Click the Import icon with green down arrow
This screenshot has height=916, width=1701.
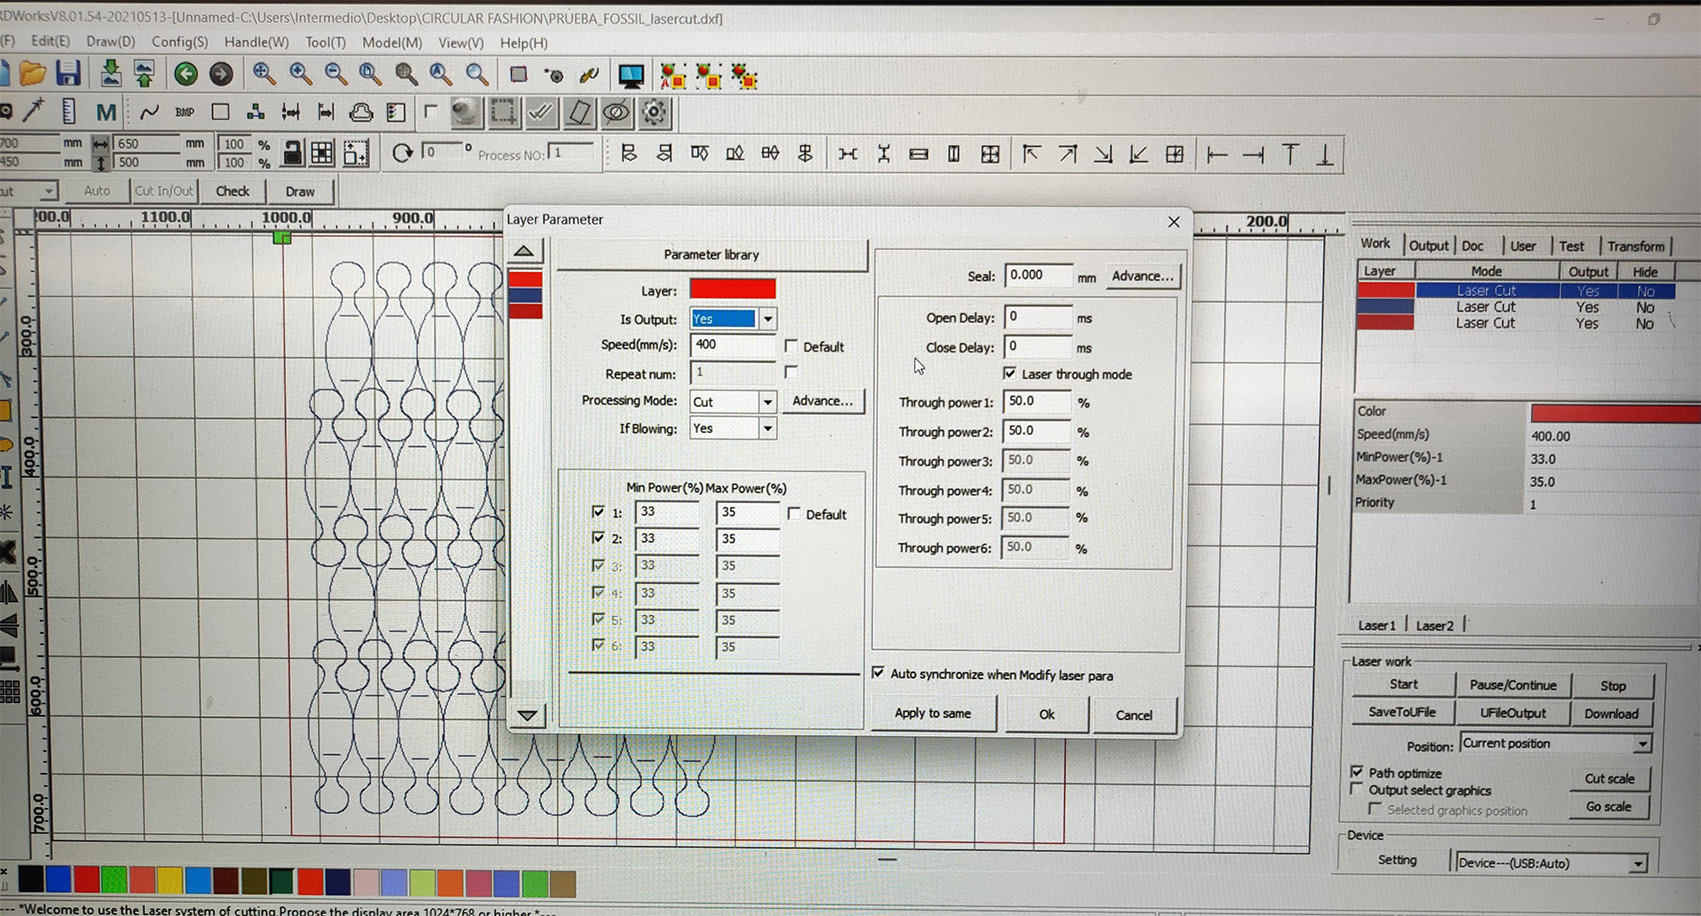pos(110,74)
